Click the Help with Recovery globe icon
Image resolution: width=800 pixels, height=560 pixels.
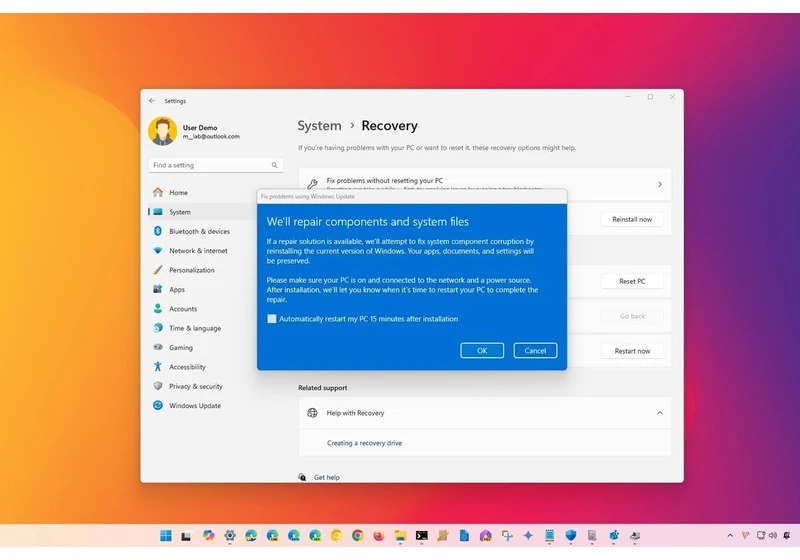tap(312, 413)
